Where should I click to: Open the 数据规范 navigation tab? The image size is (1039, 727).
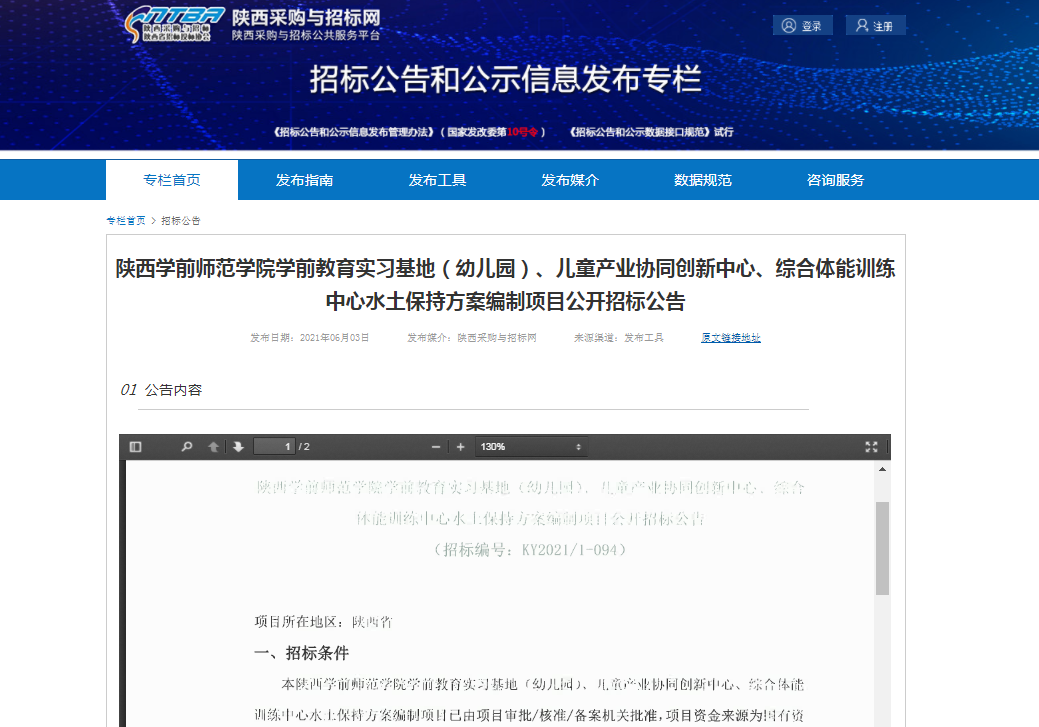tap(703, 180)
